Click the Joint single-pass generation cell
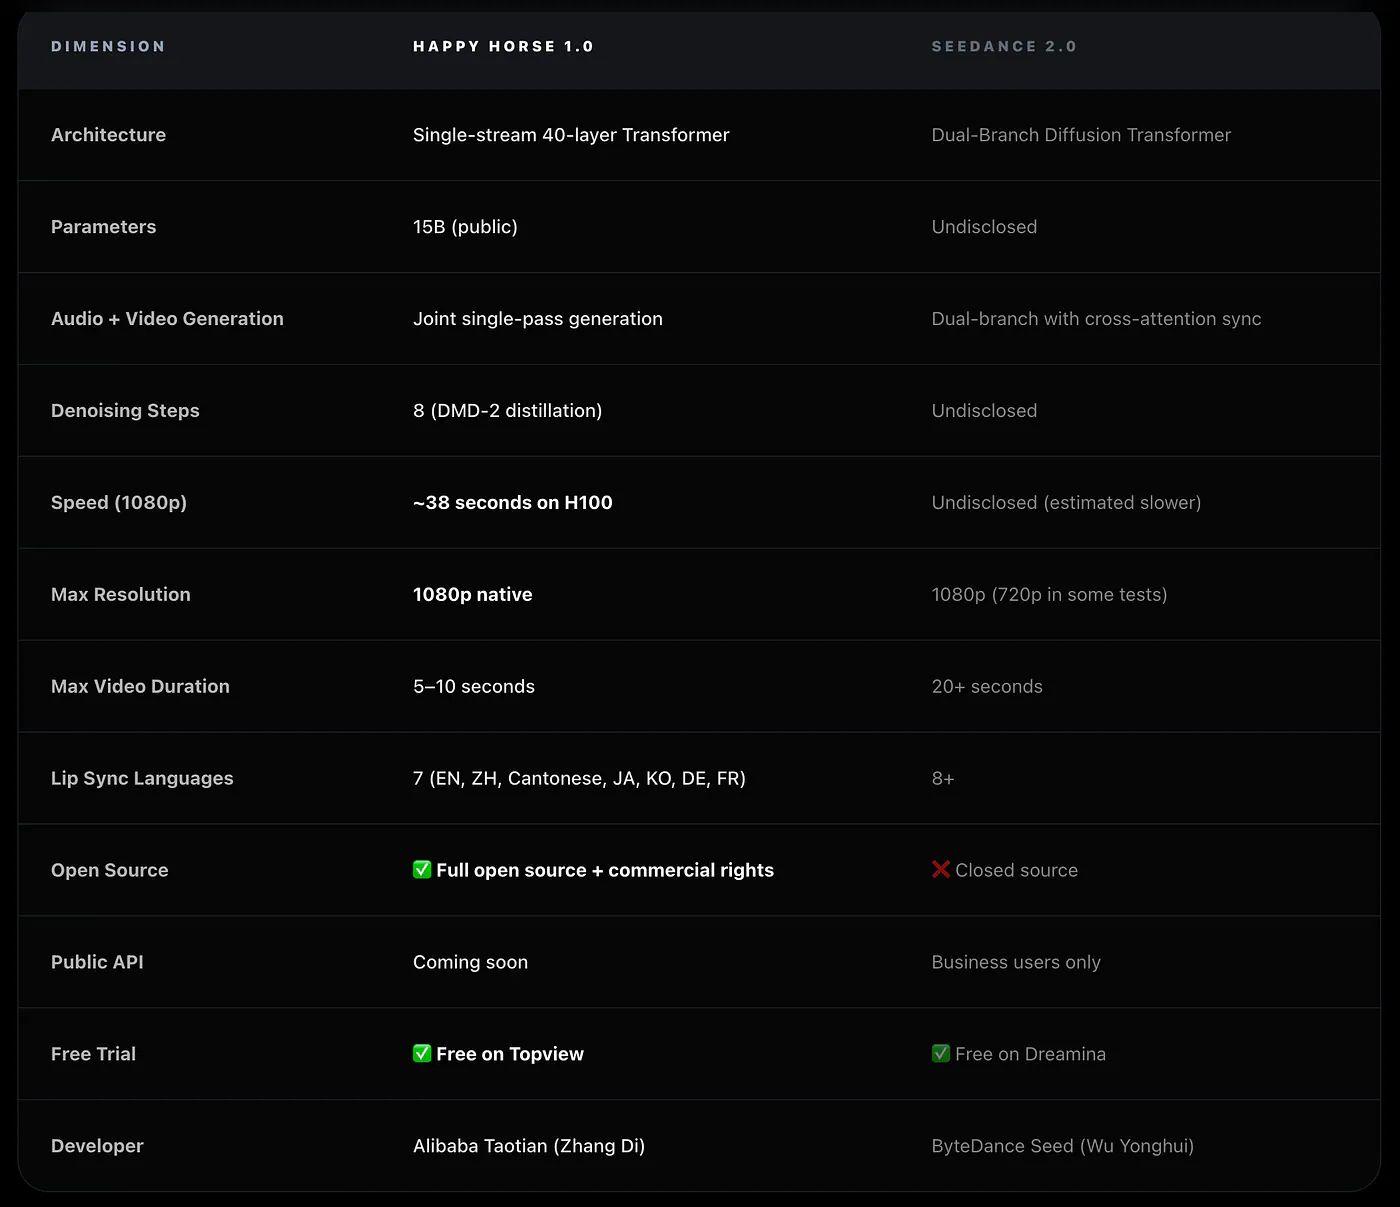The width and height of the screenshot is (1400, 1207). [538, 319]
